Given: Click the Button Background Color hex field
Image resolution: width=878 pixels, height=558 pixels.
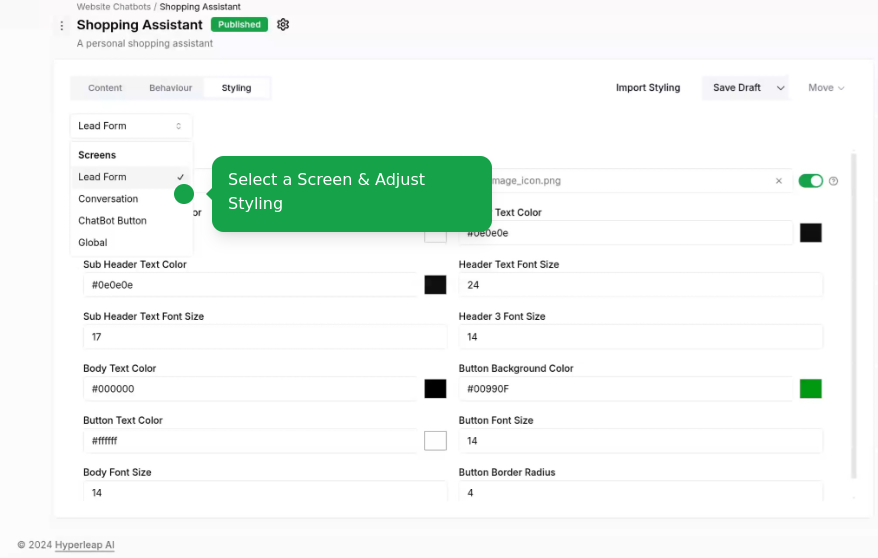Looking at the screenshot, I should coord(625,389).
